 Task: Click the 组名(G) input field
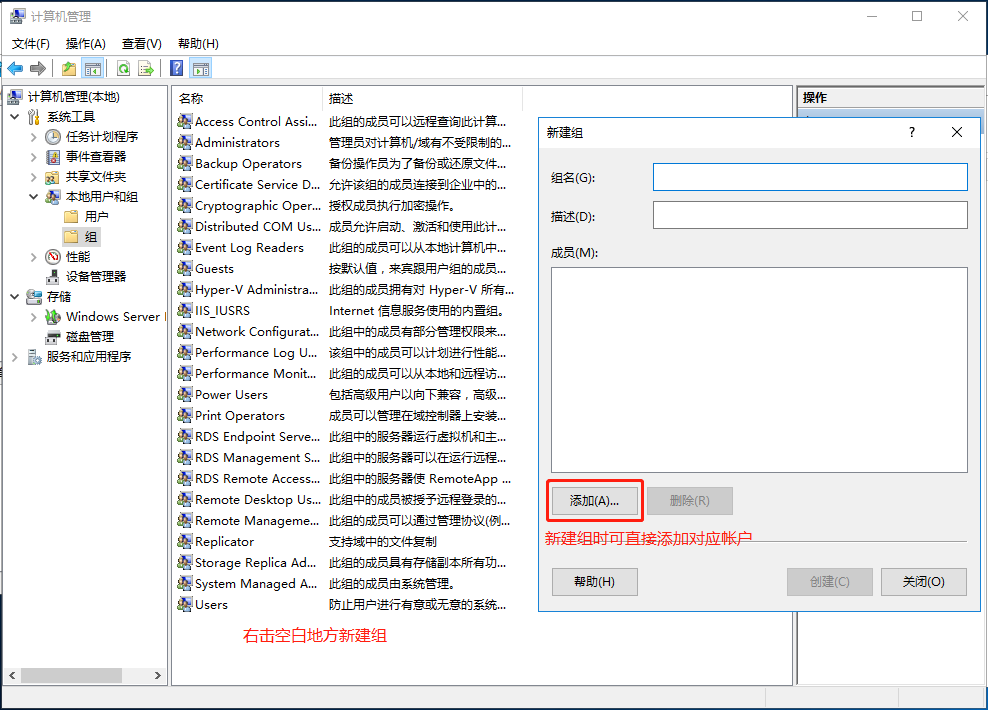(809, 177)
